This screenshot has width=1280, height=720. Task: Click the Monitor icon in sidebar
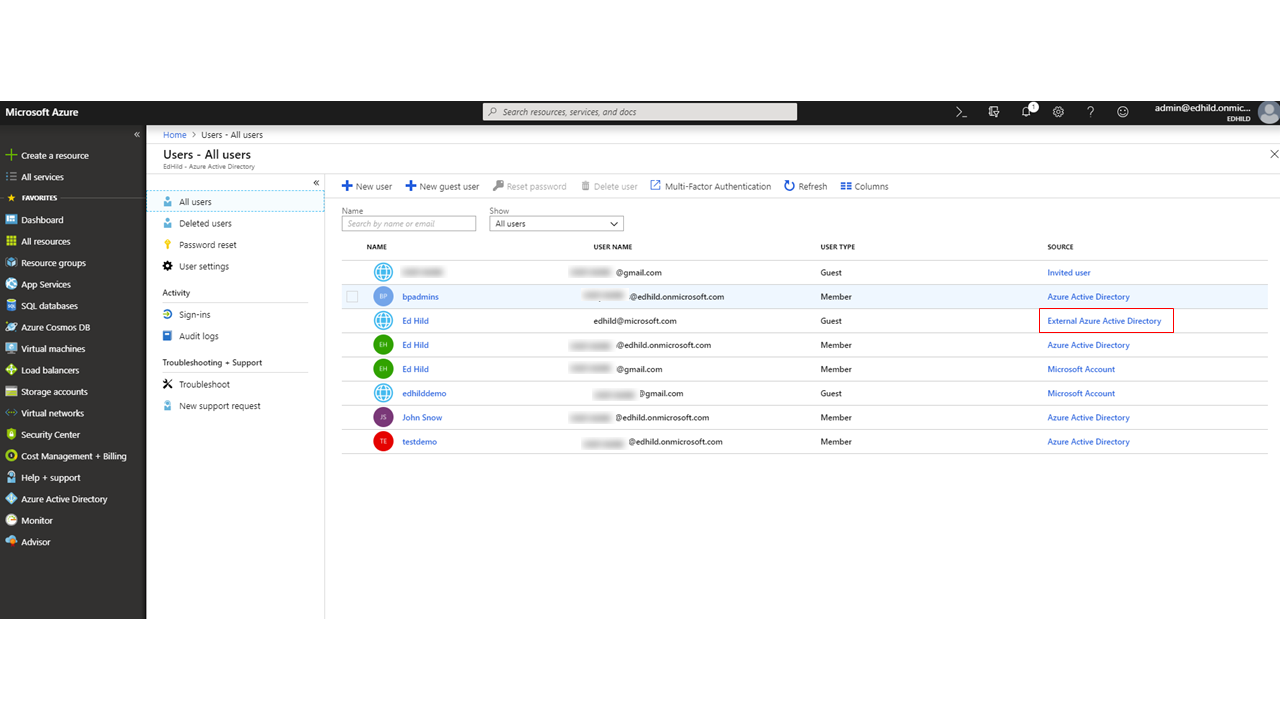(x=12, y=520)
